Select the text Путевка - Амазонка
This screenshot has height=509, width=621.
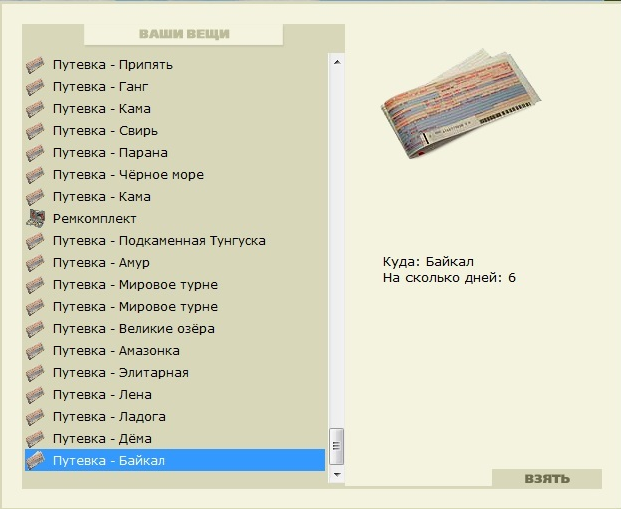click(x=116, y=351)
